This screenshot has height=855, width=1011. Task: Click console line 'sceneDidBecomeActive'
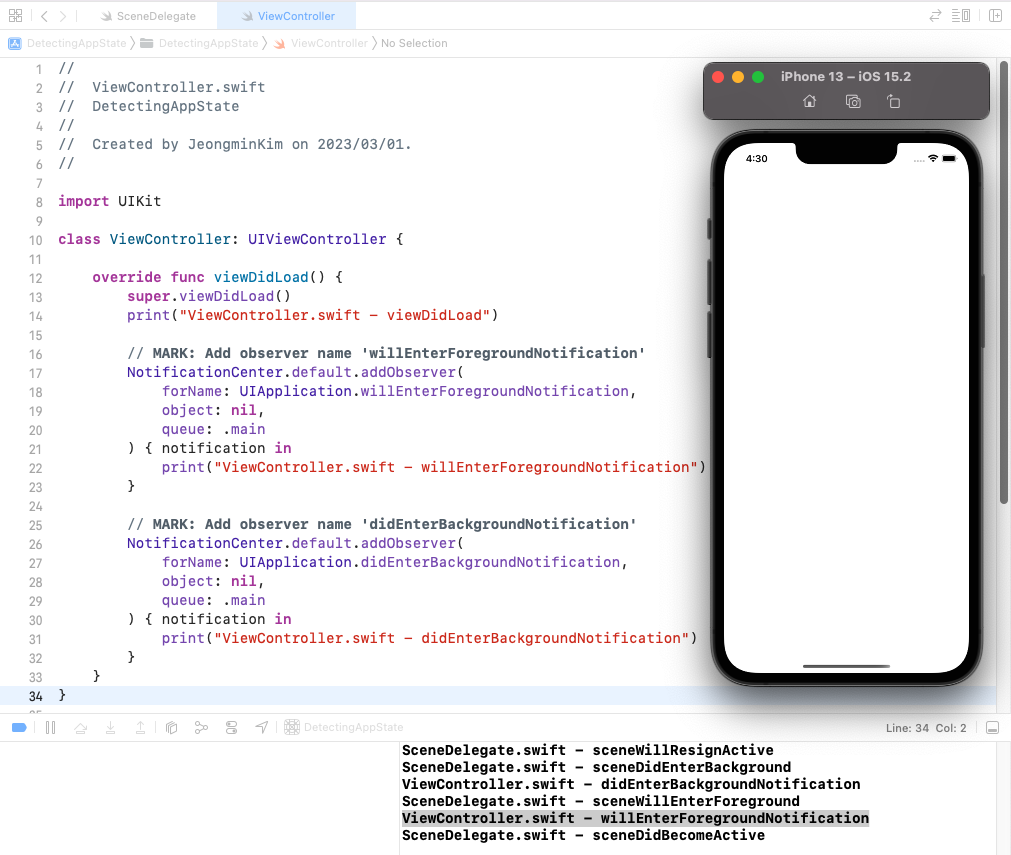[x=584, y=835]
